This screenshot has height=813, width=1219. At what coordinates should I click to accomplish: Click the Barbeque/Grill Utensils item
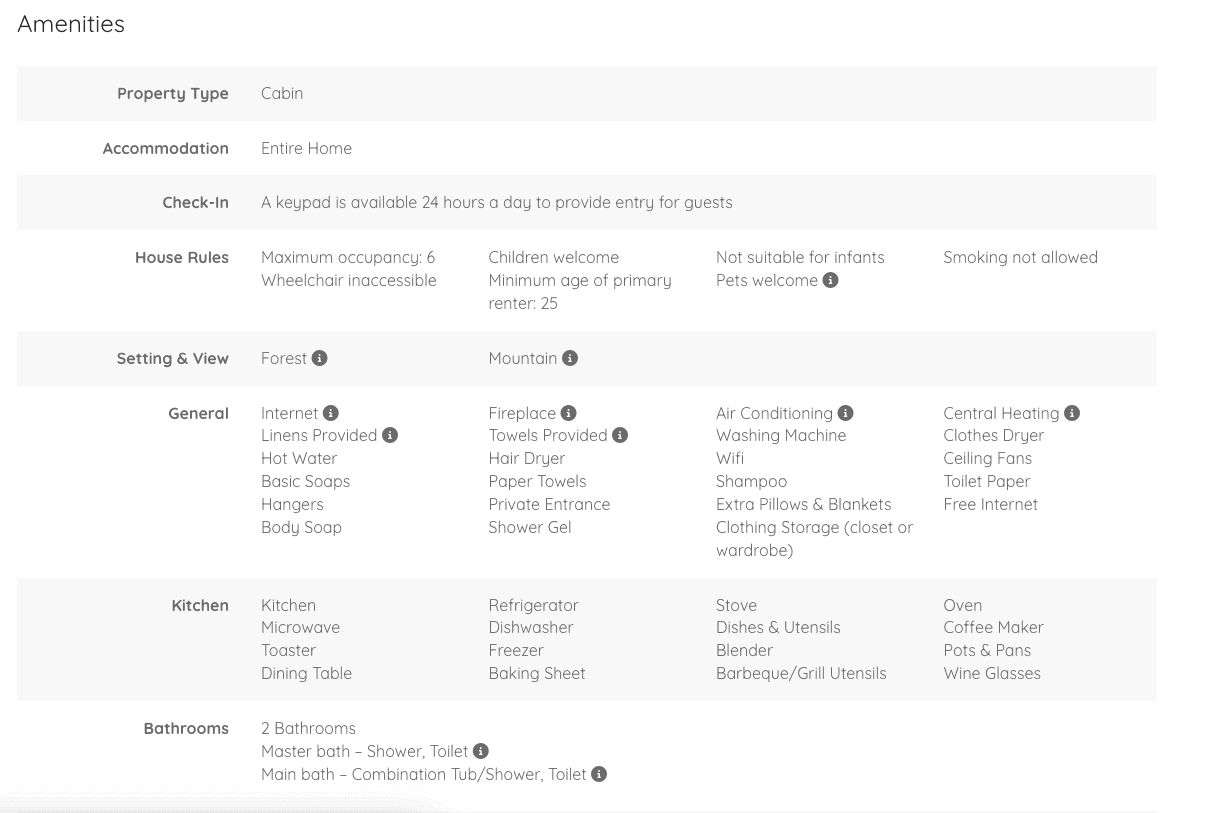801,674
